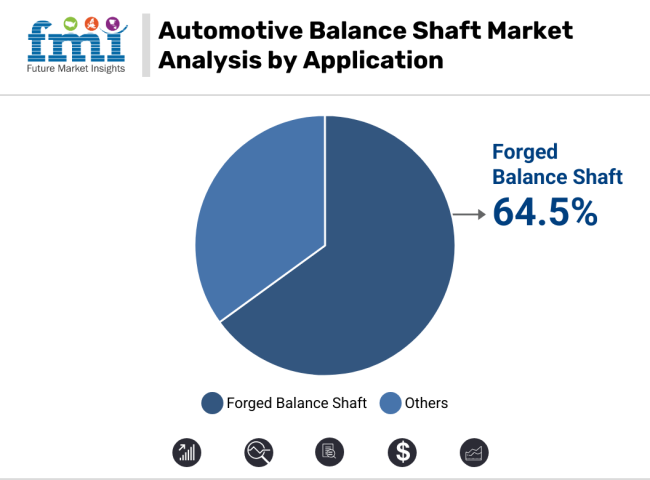
Task: Click the dollar sign icon
Action: pos(402,452)
